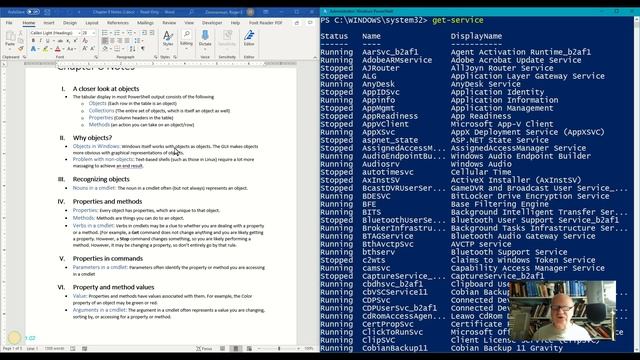
Task: Click the Font Color red A swatch
Action: click(58, 49)
